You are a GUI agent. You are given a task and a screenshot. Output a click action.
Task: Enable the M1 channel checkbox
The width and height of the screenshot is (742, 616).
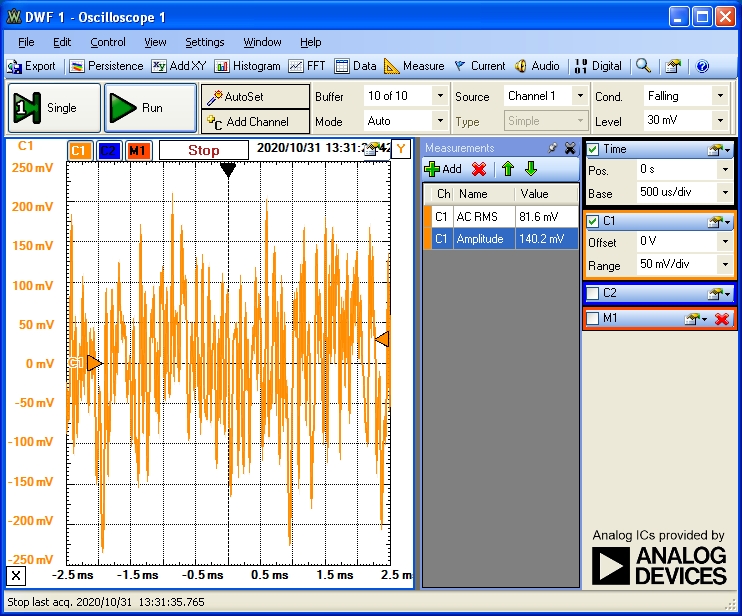click(x=592, y=318)
